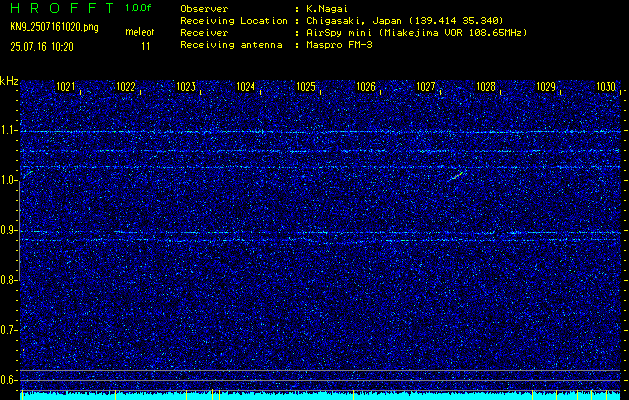Click the Receiving antenna field label
The height and width of the screenshot is (400, 629).
231,45
